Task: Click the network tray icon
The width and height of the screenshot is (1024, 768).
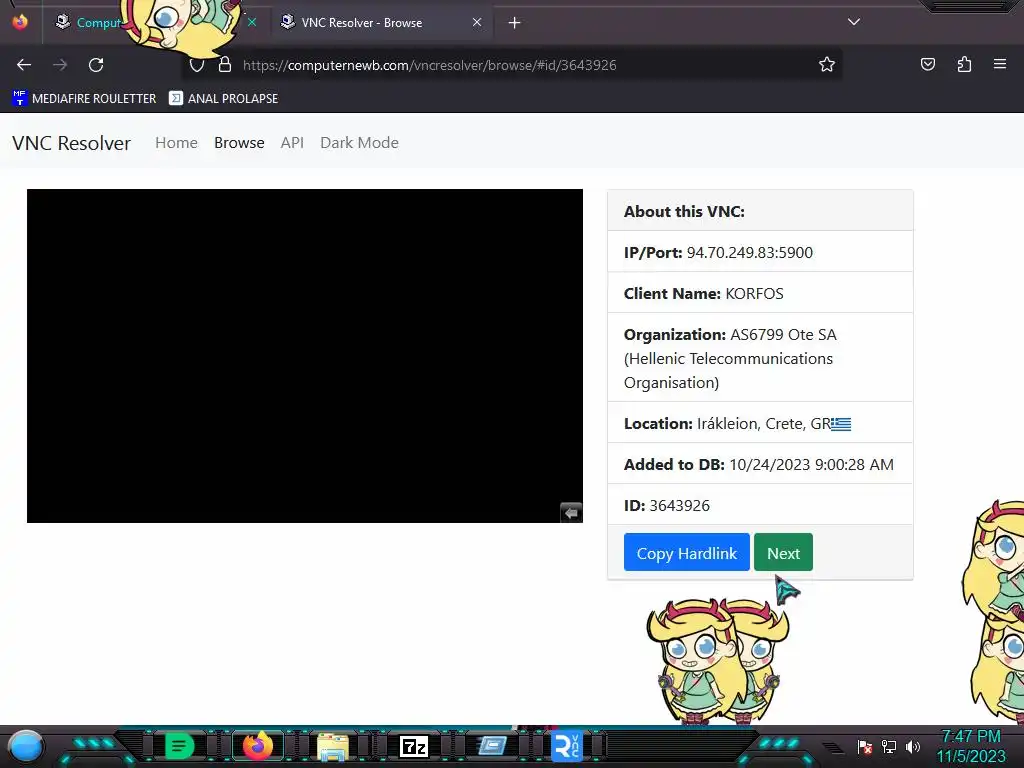Action: click(889, 746)
